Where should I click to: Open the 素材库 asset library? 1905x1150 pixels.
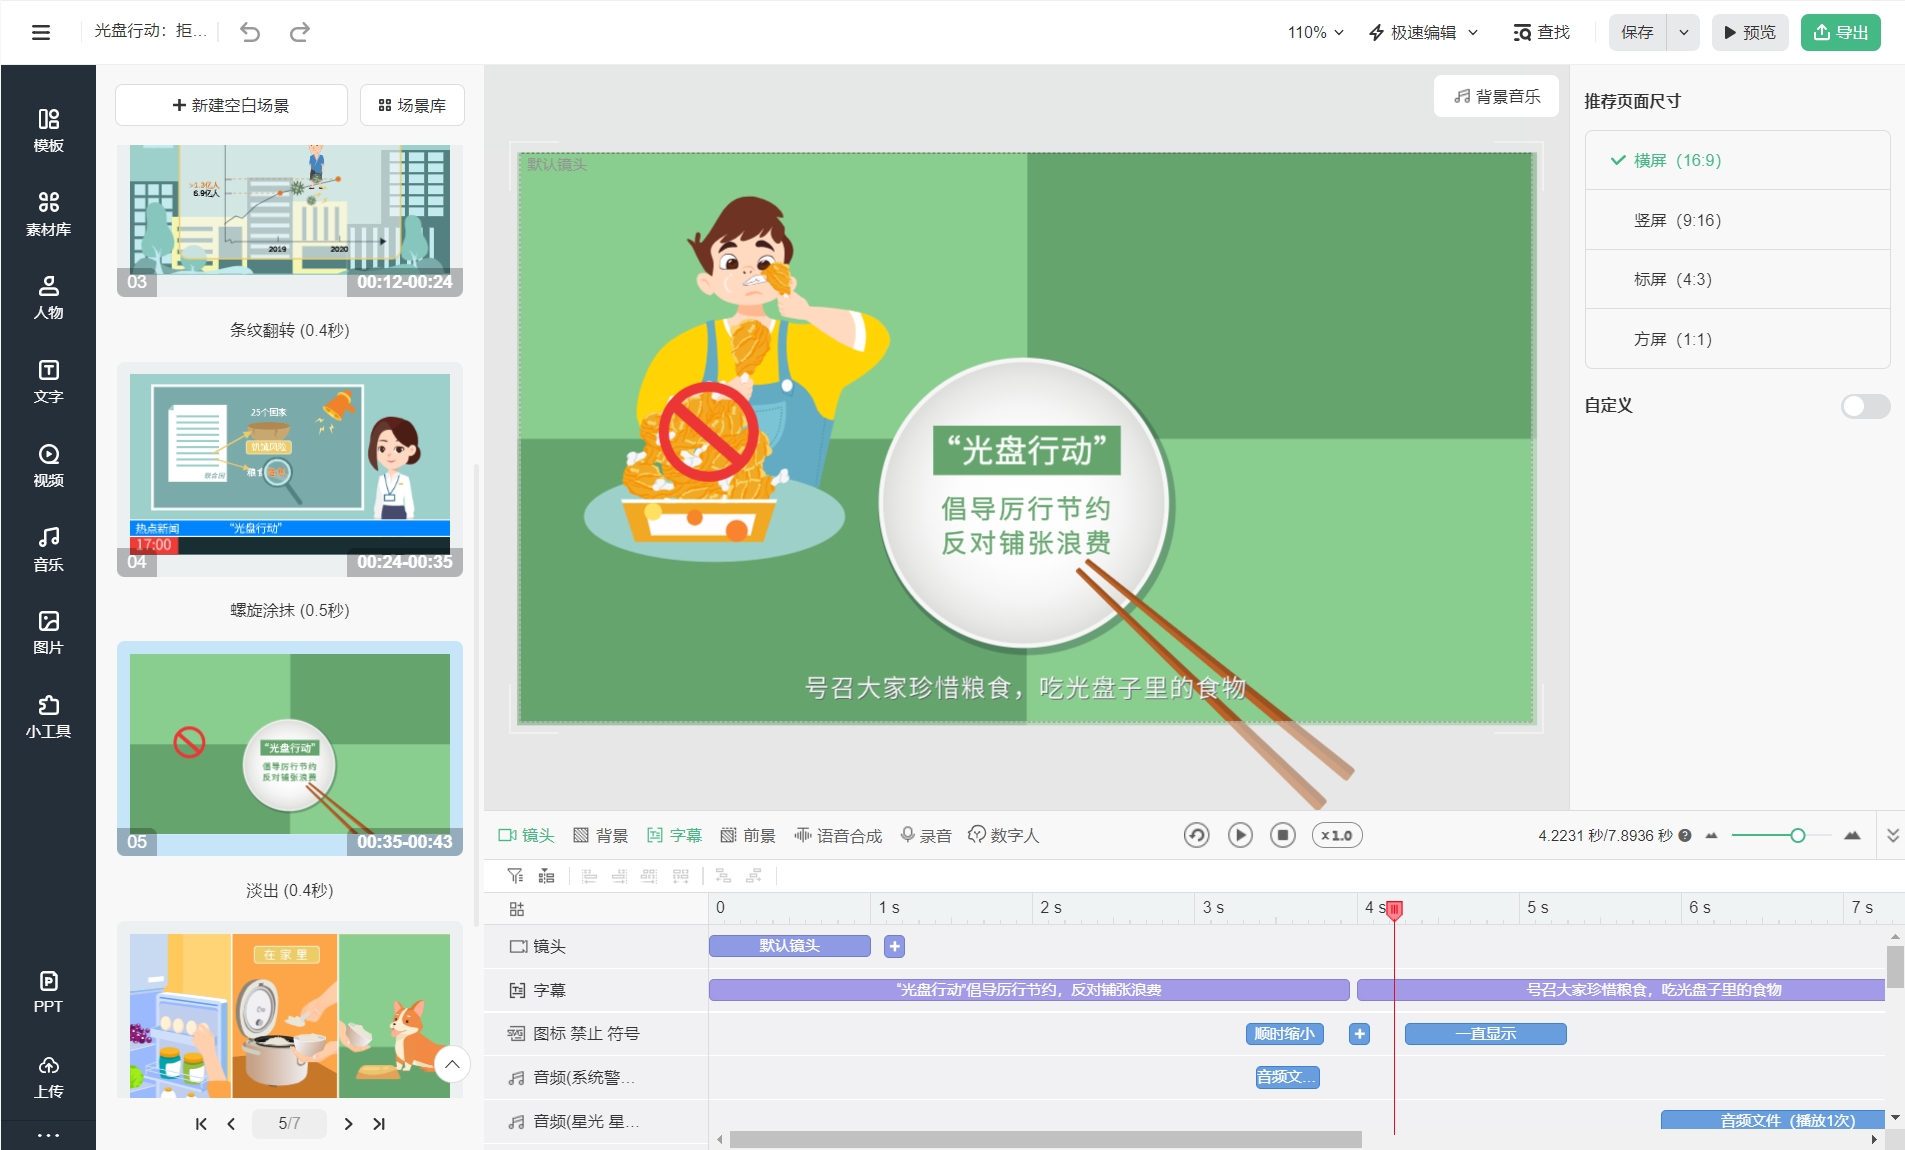[x=48, y=214]
